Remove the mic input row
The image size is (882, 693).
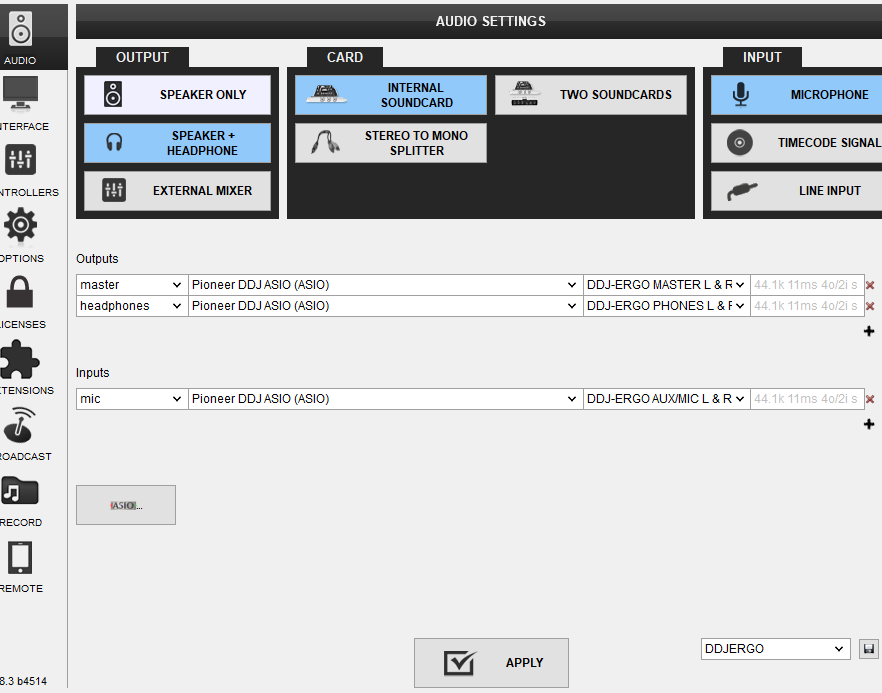870,399
